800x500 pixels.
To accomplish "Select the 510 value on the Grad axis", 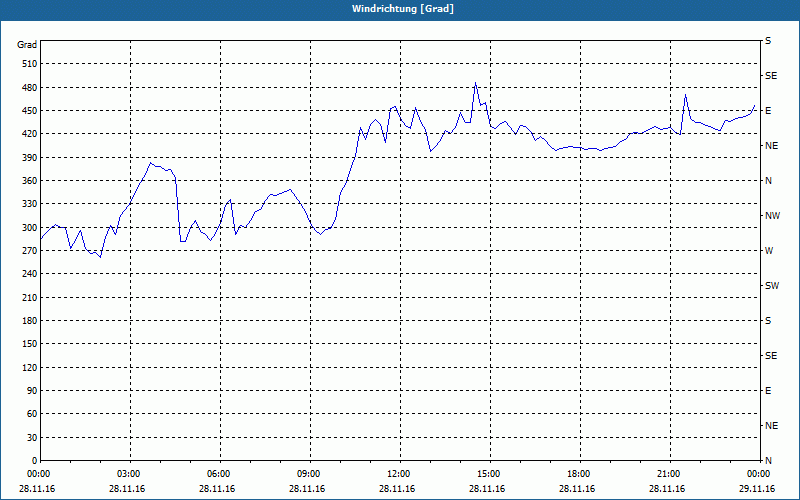I will pyautogui.click(x=30, y=64).
